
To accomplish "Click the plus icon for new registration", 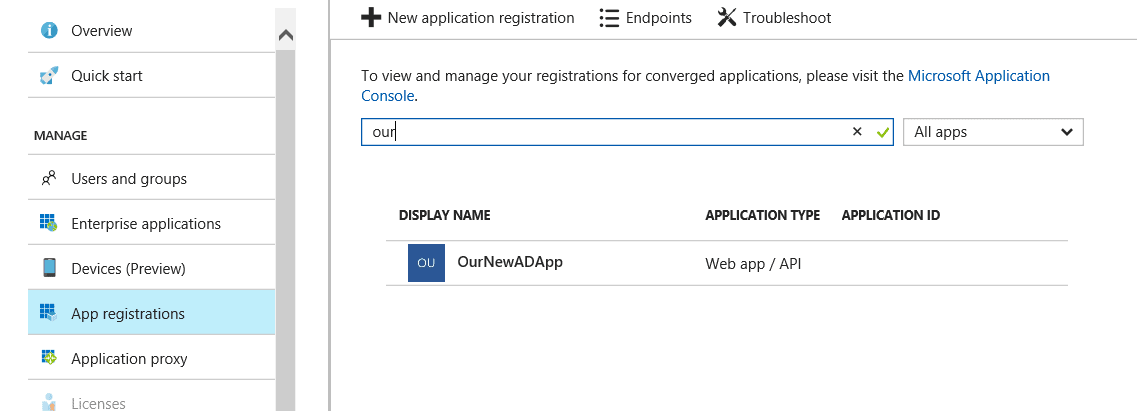I will (371, 17).
